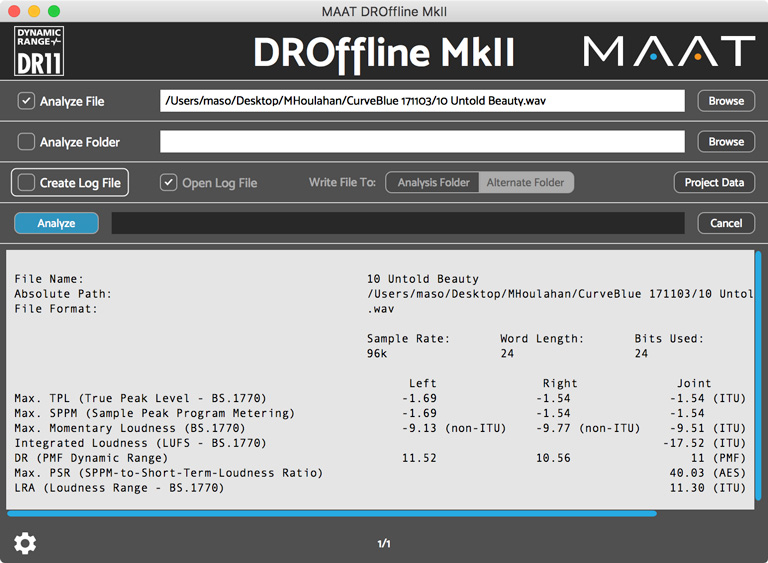Uncheck the Analyze File checkbox
This screenshot has height=563, width=768.
pyautogui.click(x=26, y=101)
